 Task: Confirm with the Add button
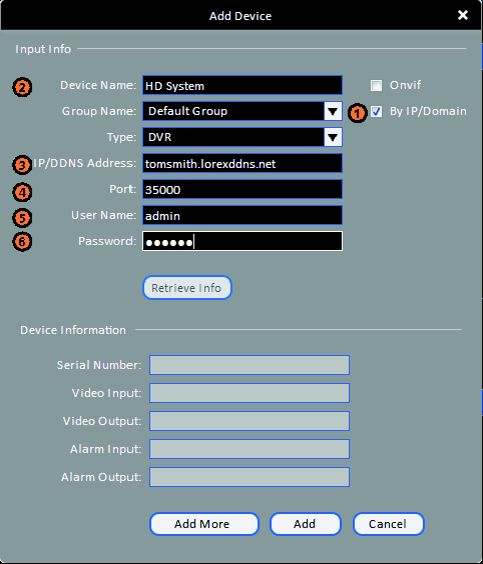coord(305,524)
